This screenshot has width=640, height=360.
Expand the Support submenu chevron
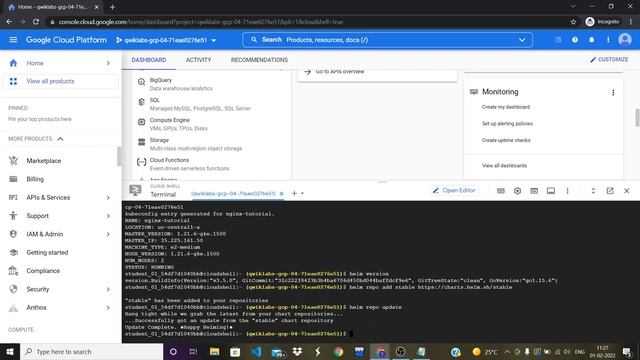coord(108,216)
